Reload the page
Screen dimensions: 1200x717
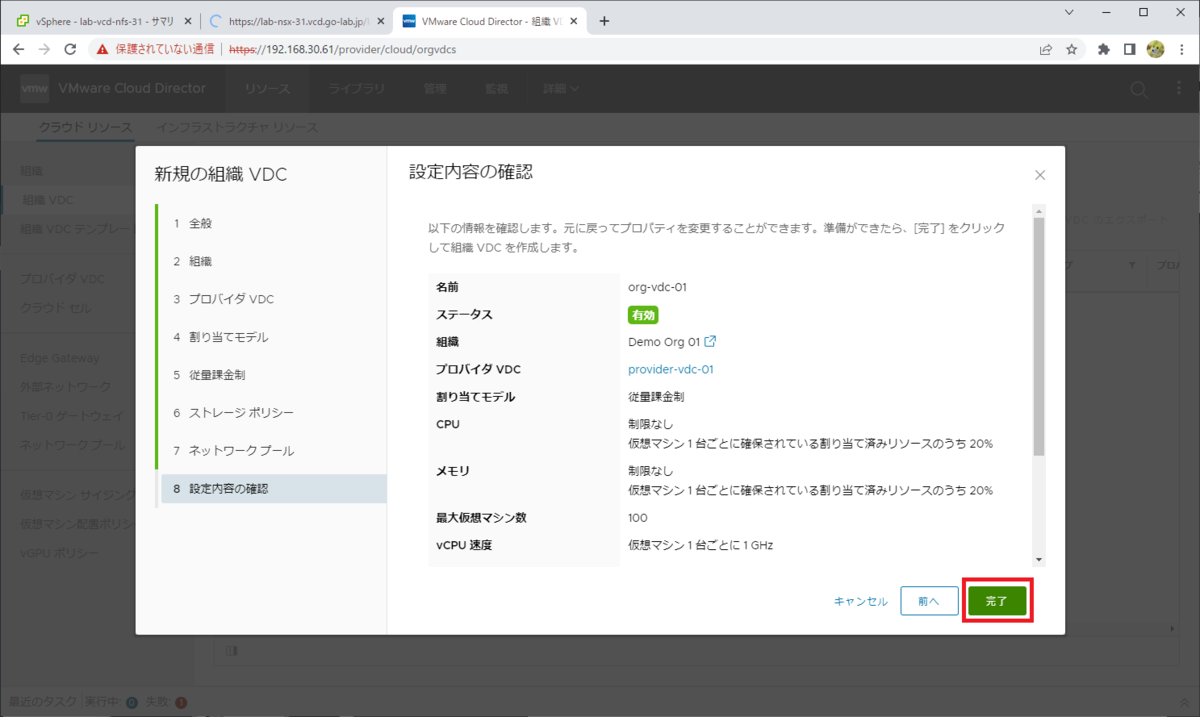coord(70,49)
